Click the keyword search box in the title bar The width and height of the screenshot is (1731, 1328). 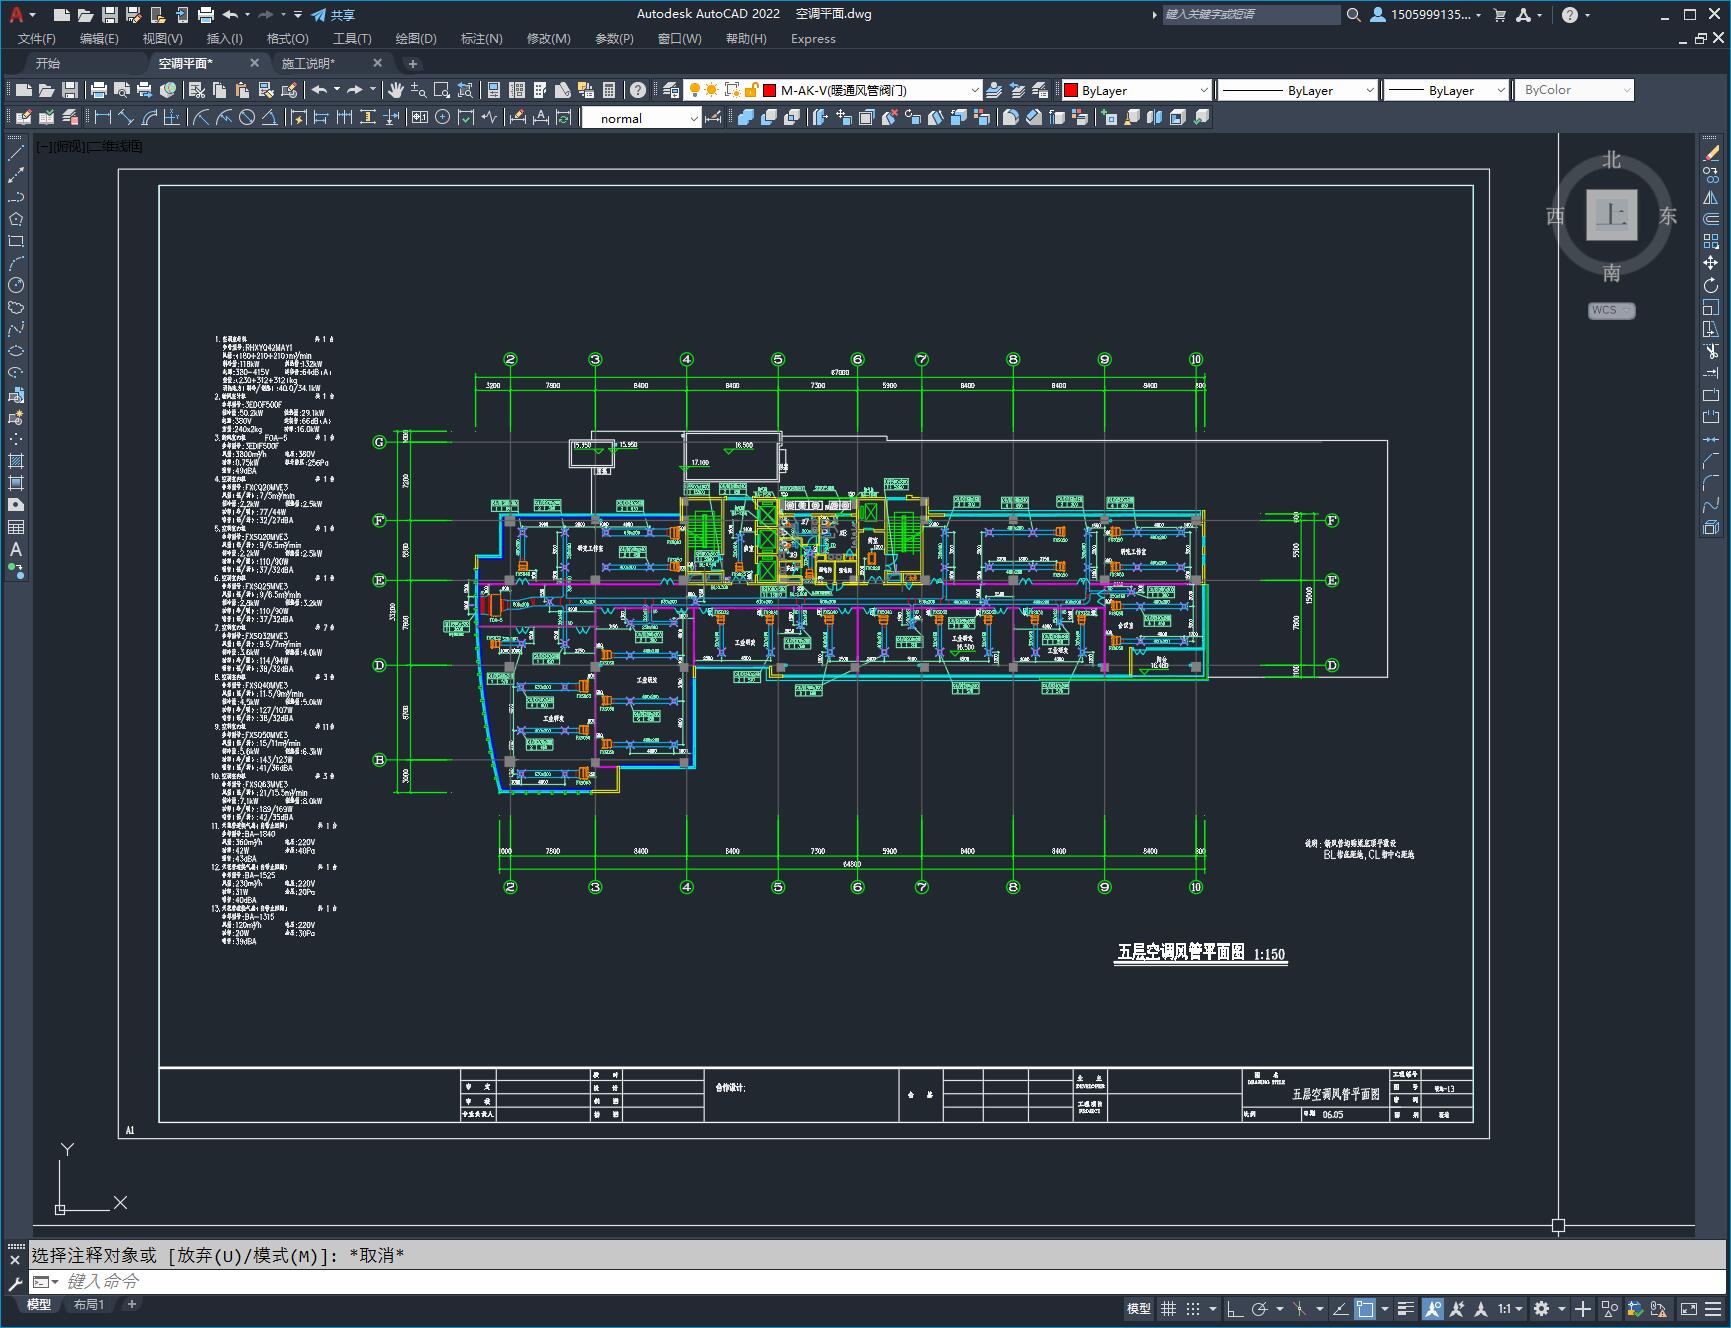click(x=1250, y=15)
